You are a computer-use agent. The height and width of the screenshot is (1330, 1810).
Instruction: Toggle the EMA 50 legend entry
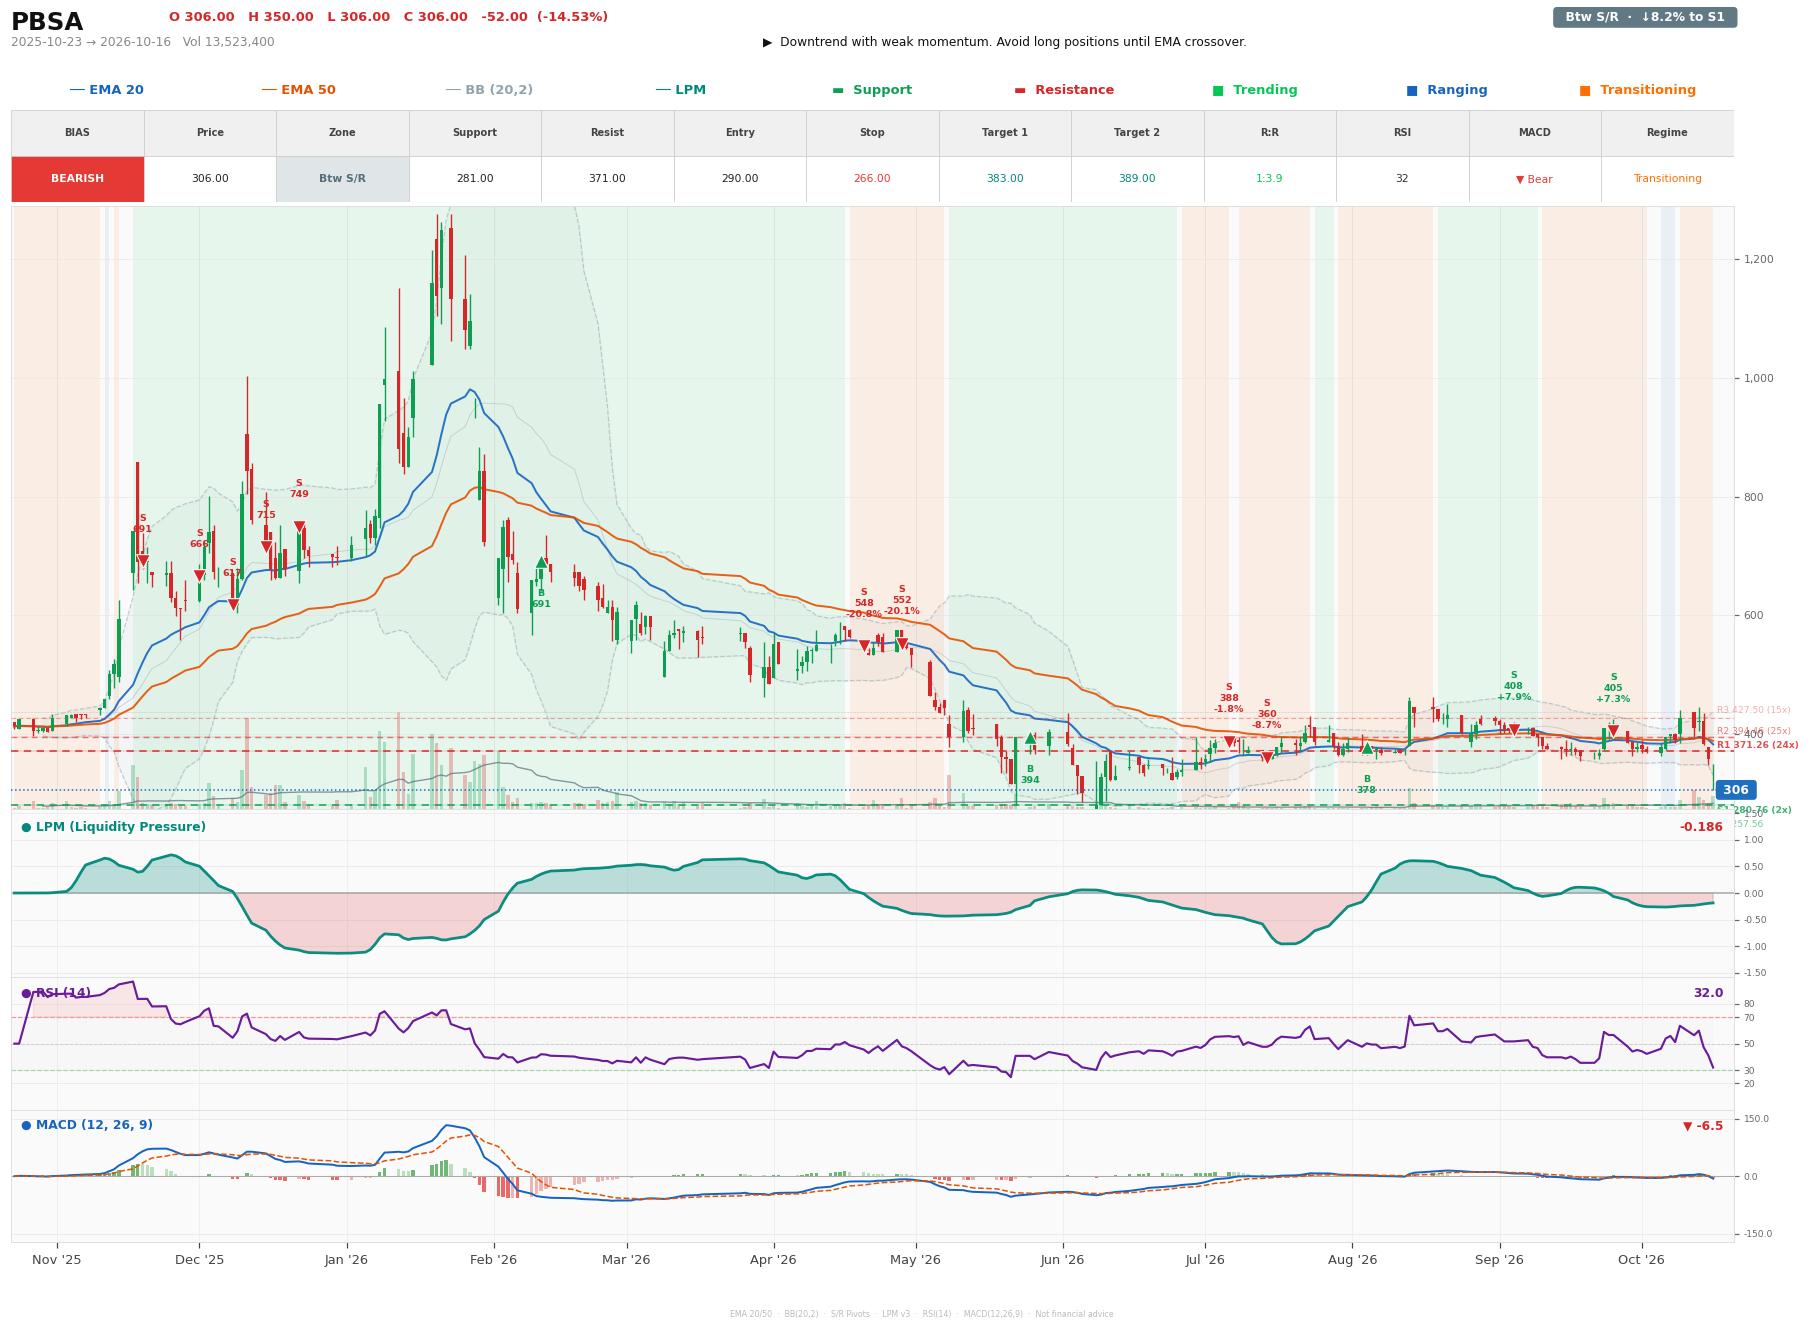tap(298, 90)
